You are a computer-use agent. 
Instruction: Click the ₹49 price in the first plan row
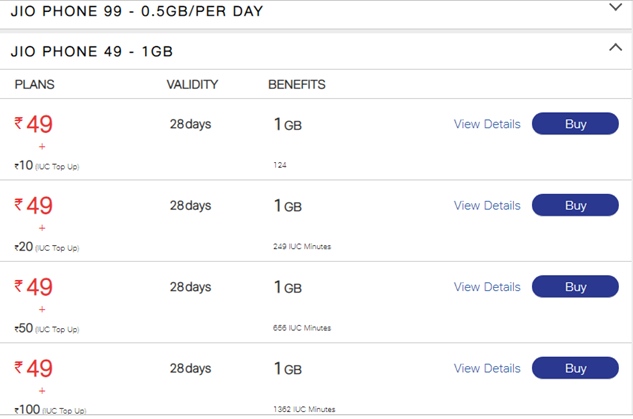tap(34, 124)
